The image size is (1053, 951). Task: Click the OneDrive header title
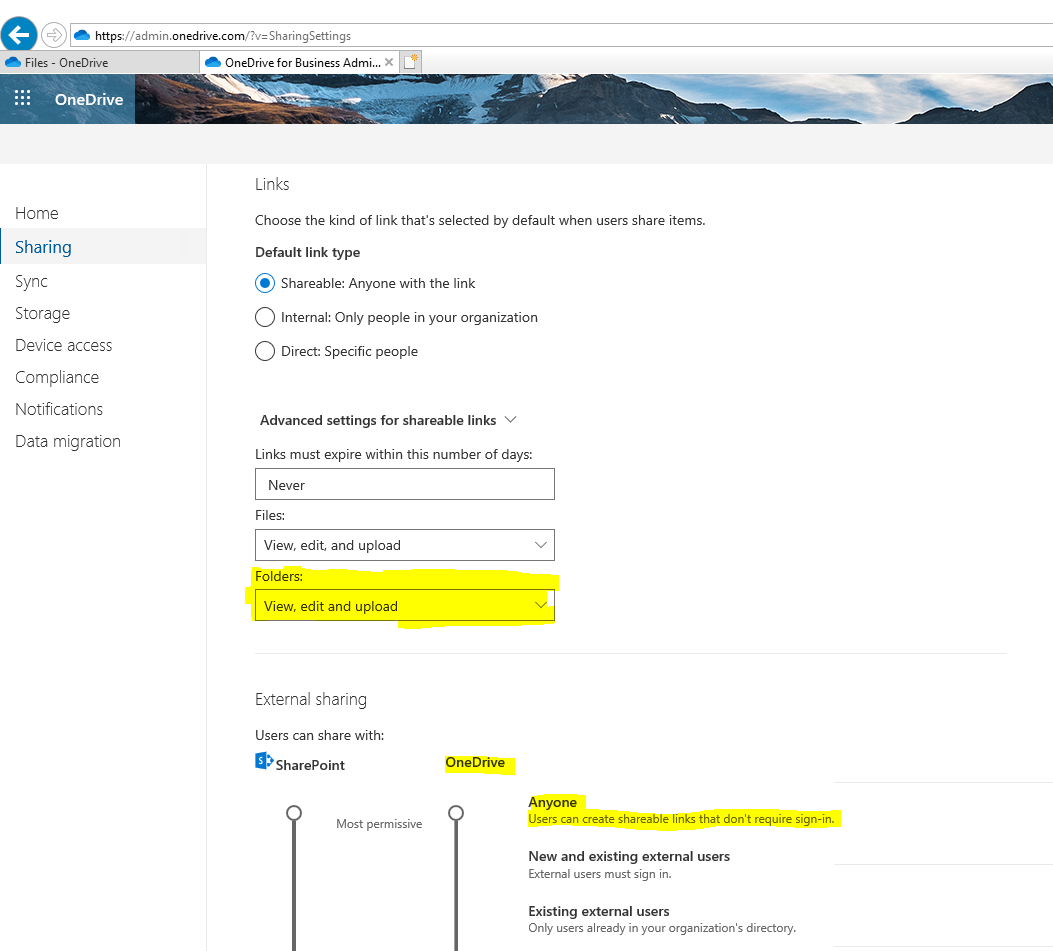(x=89, y=99)
